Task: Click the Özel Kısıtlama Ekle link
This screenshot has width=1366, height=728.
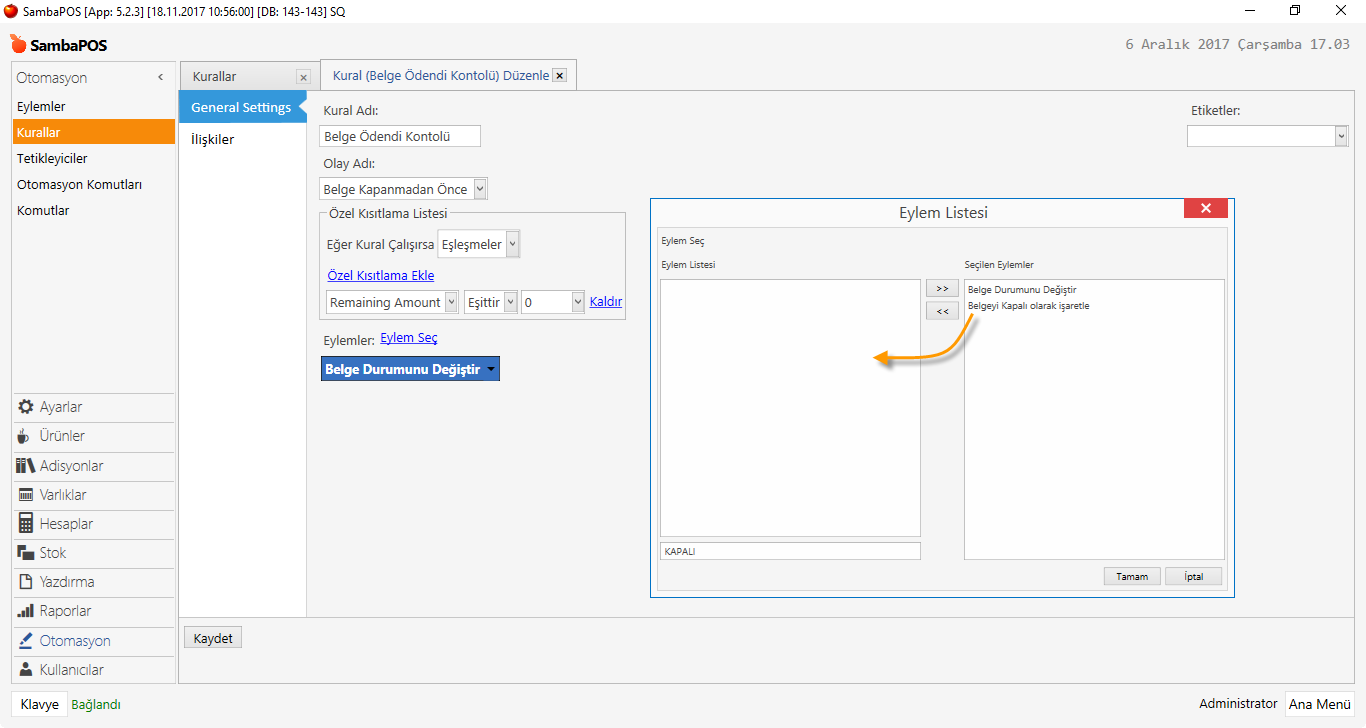Action: tap(380, 275)
